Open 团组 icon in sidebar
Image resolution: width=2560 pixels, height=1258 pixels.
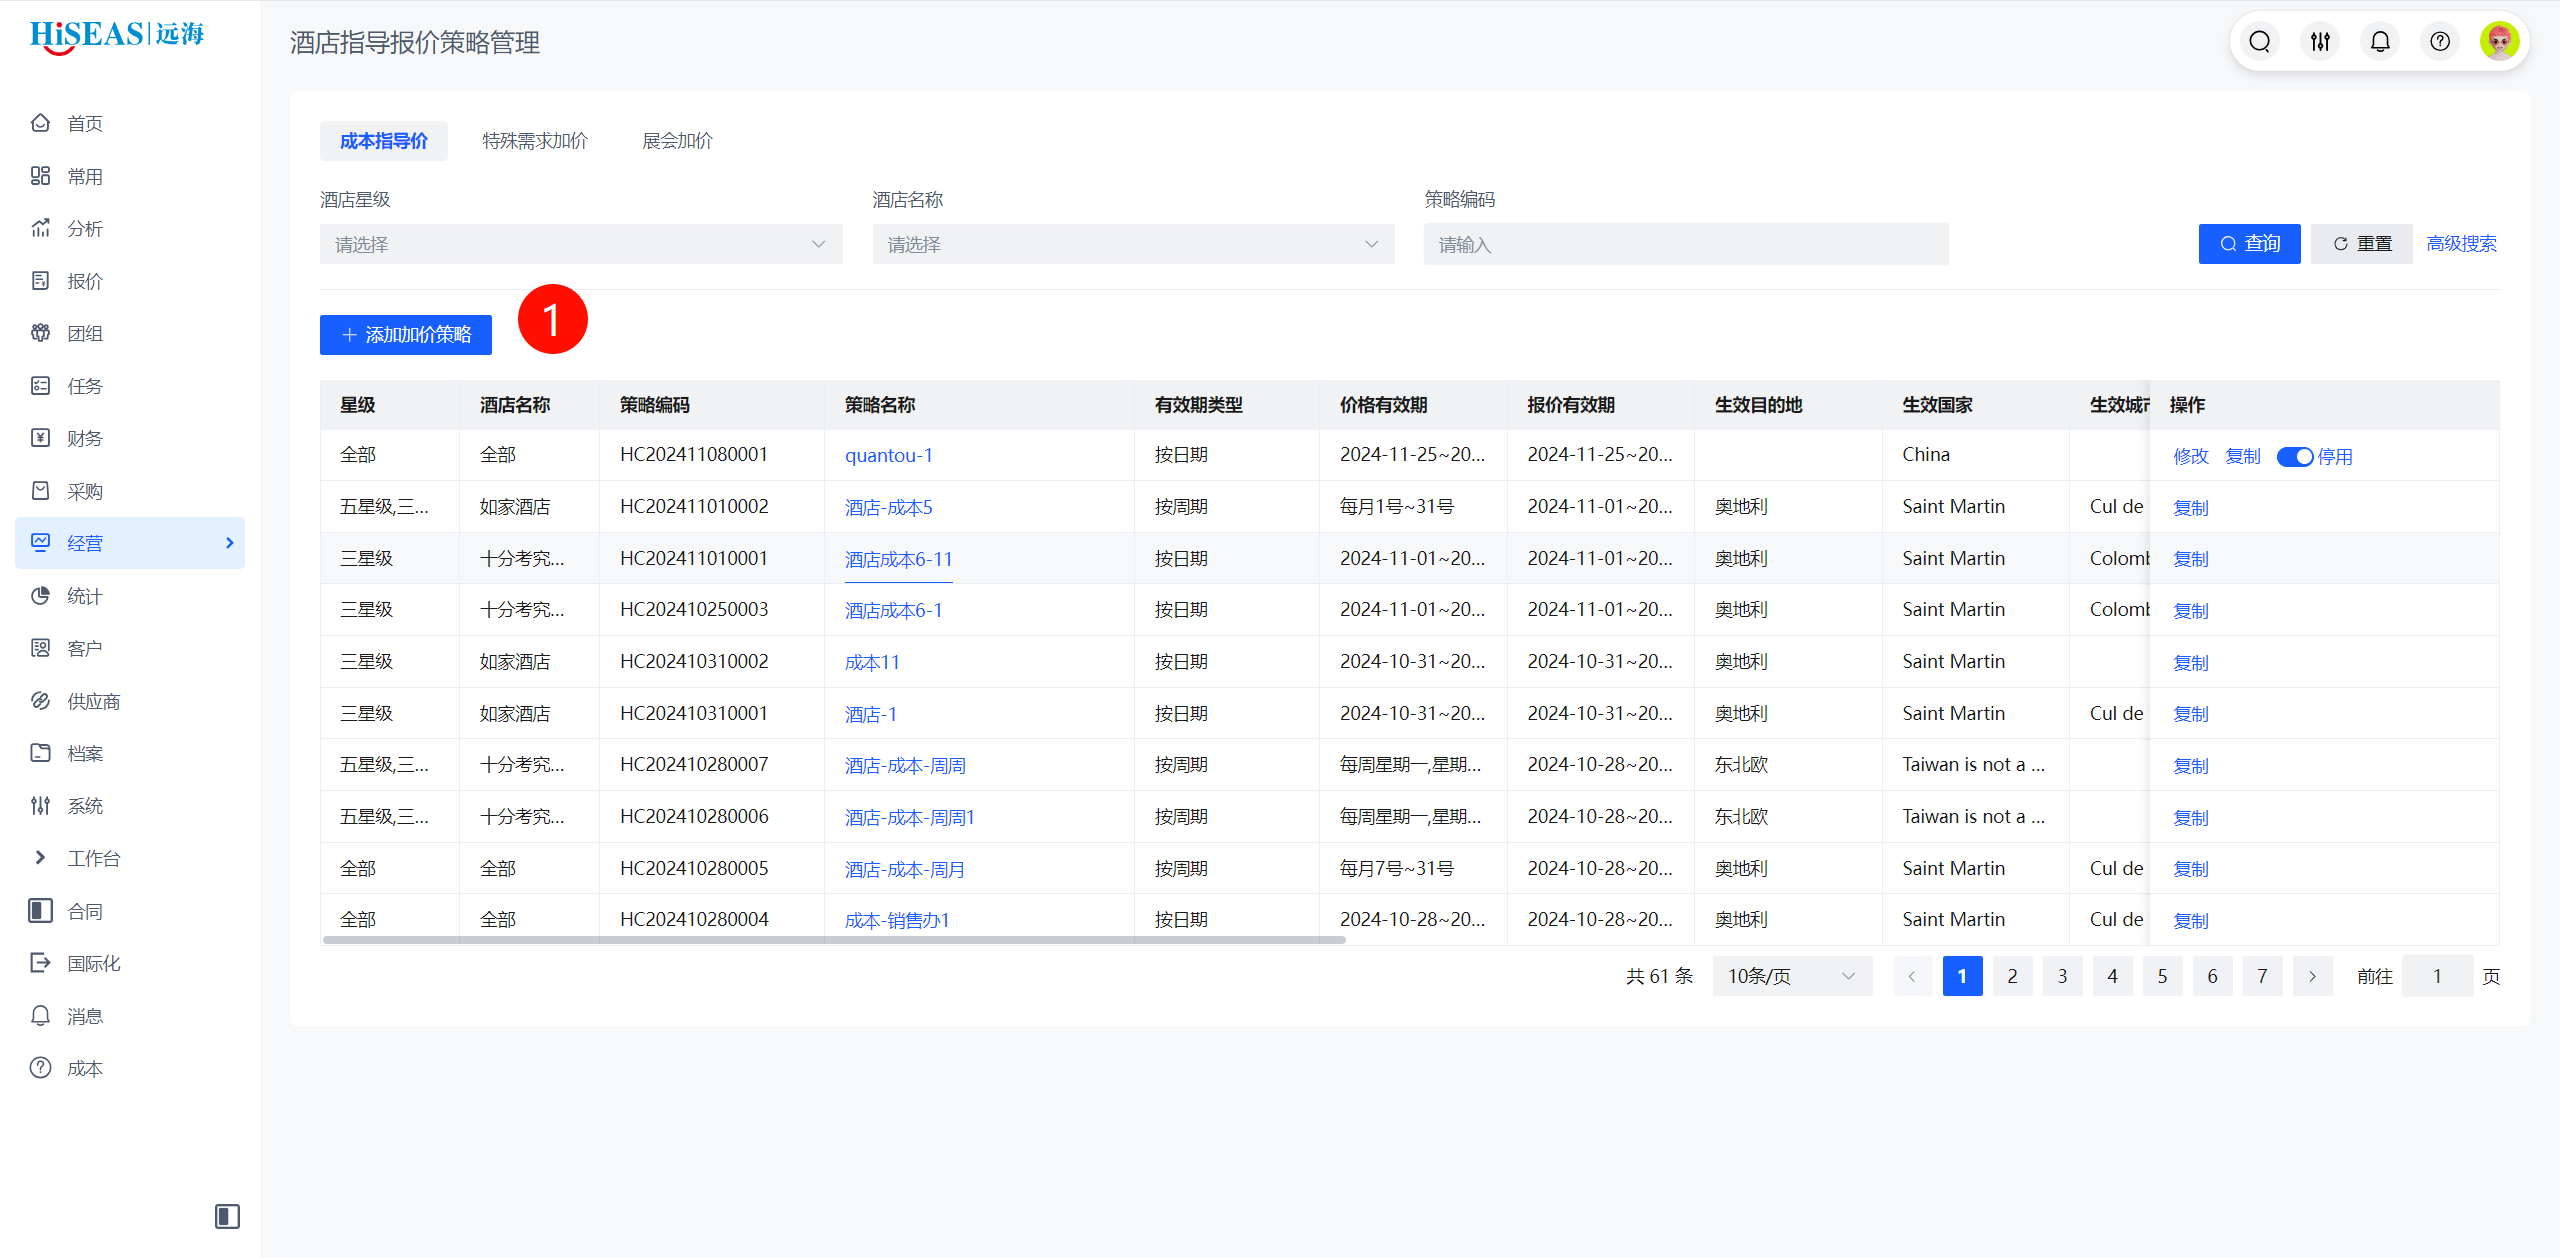pos(40,333)
